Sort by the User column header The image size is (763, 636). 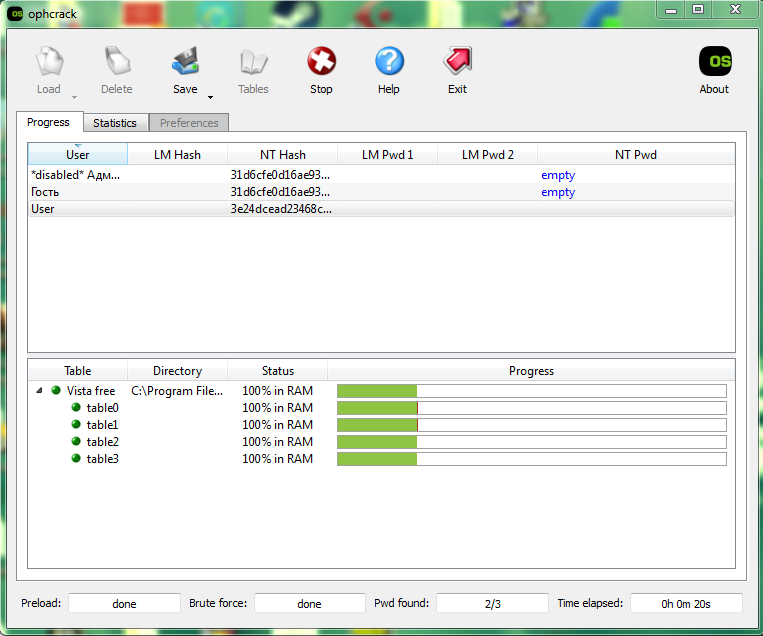click(x=78, y=155)
